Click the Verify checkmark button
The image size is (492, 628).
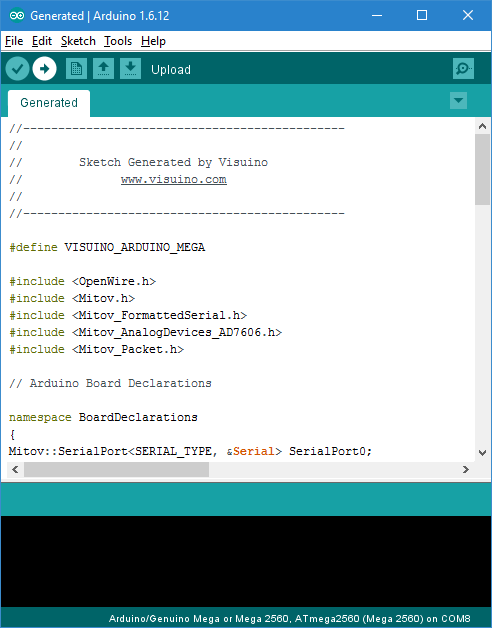pyautogui.click(x=17, y=69)
